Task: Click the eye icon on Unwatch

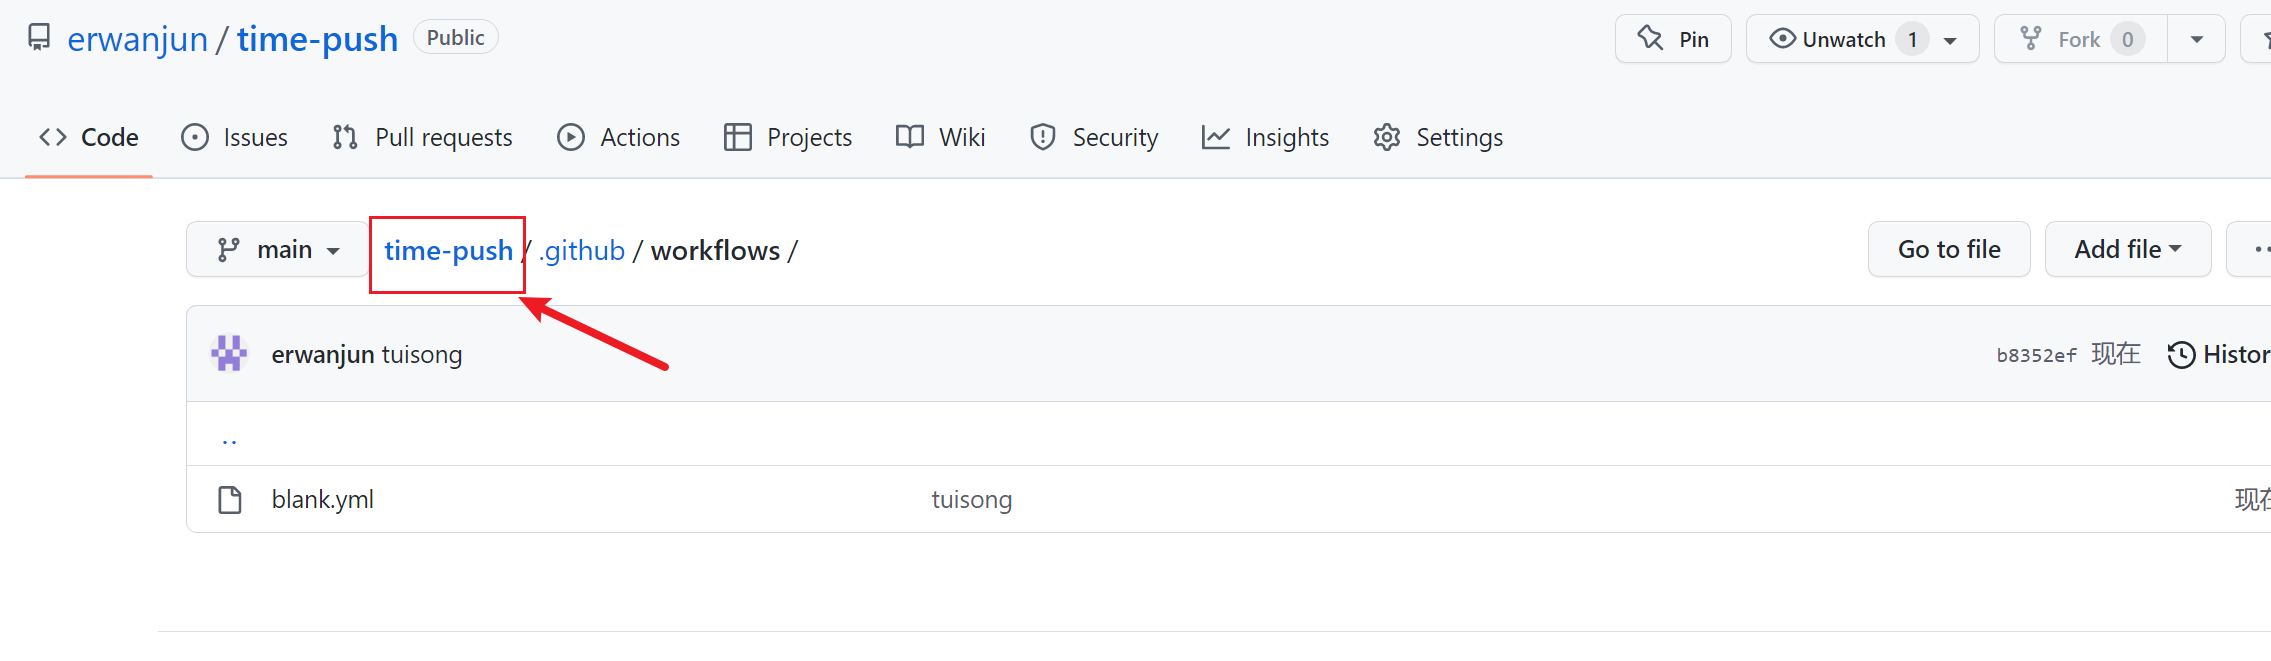Action: [1782, 38]
